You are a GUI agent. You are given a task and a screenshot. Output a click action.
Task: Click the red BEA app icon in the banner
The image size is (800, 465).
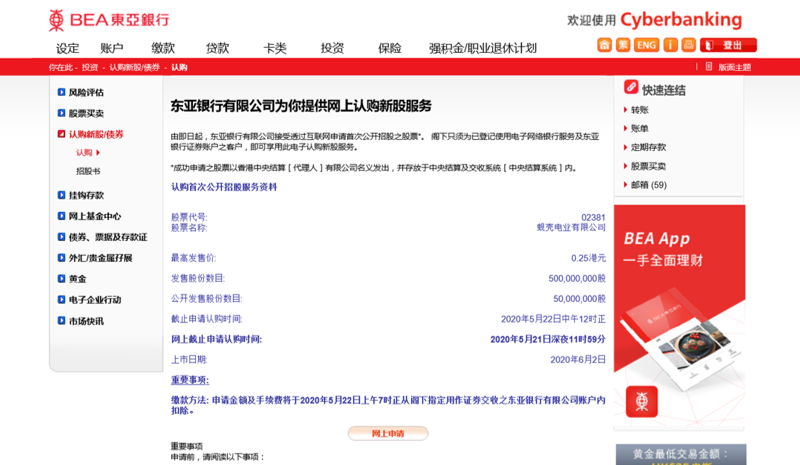tap(642, 402)
